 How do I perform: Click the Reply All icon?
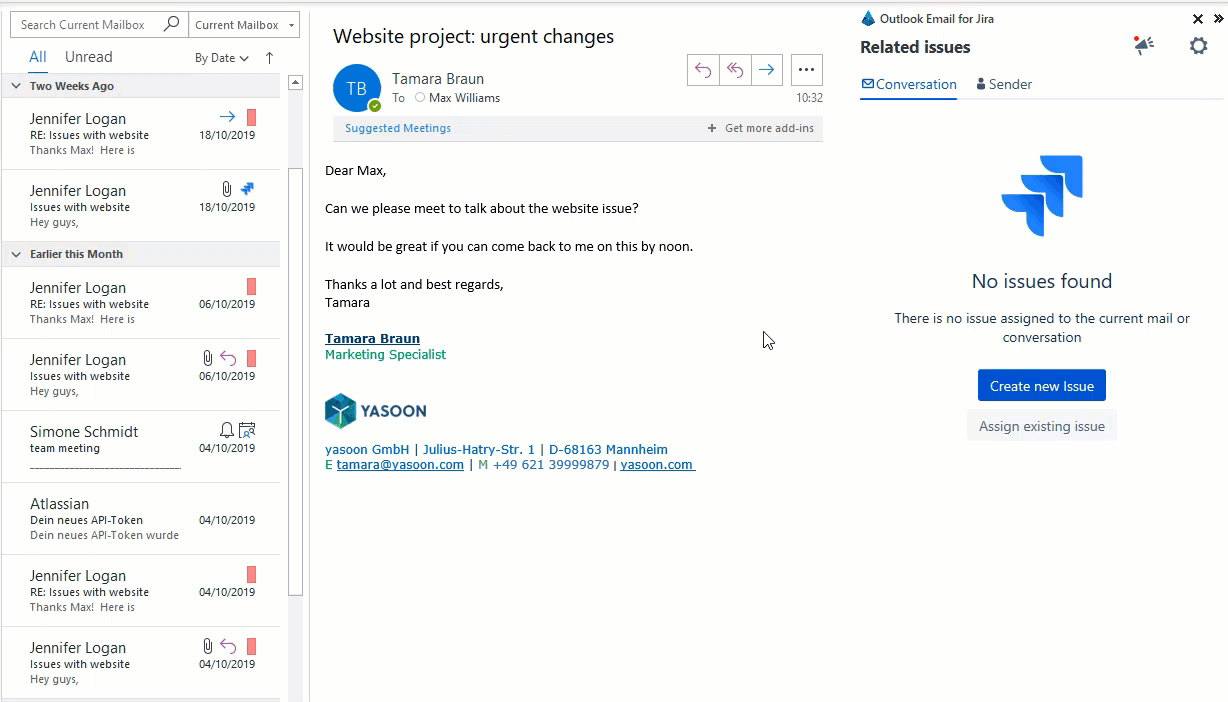tap(735, 70)
